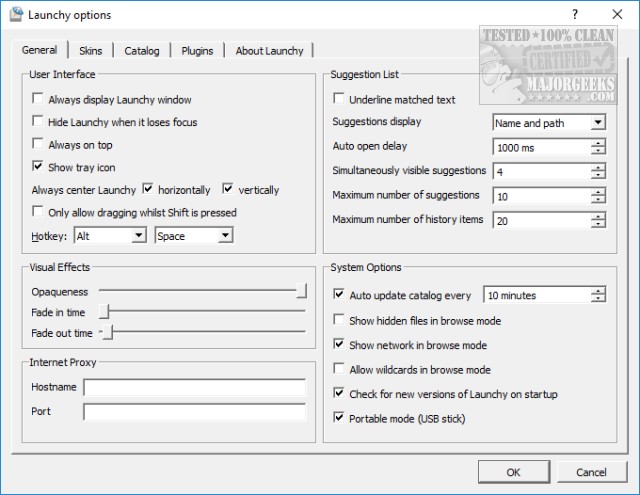Image resolution: width=640 pixels, height=495 pixels.
Task: Increase maximum number of suggestions
Action: click(x=598, y=192)
